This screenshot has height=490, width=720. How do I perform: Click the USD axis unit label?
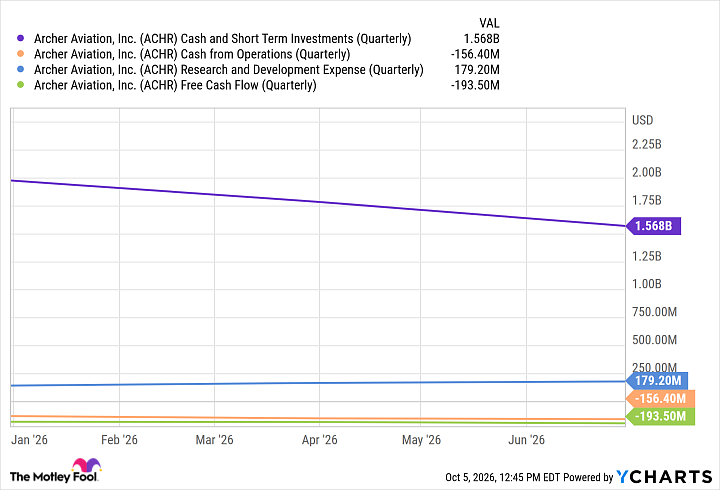click(x=642, y=120)
